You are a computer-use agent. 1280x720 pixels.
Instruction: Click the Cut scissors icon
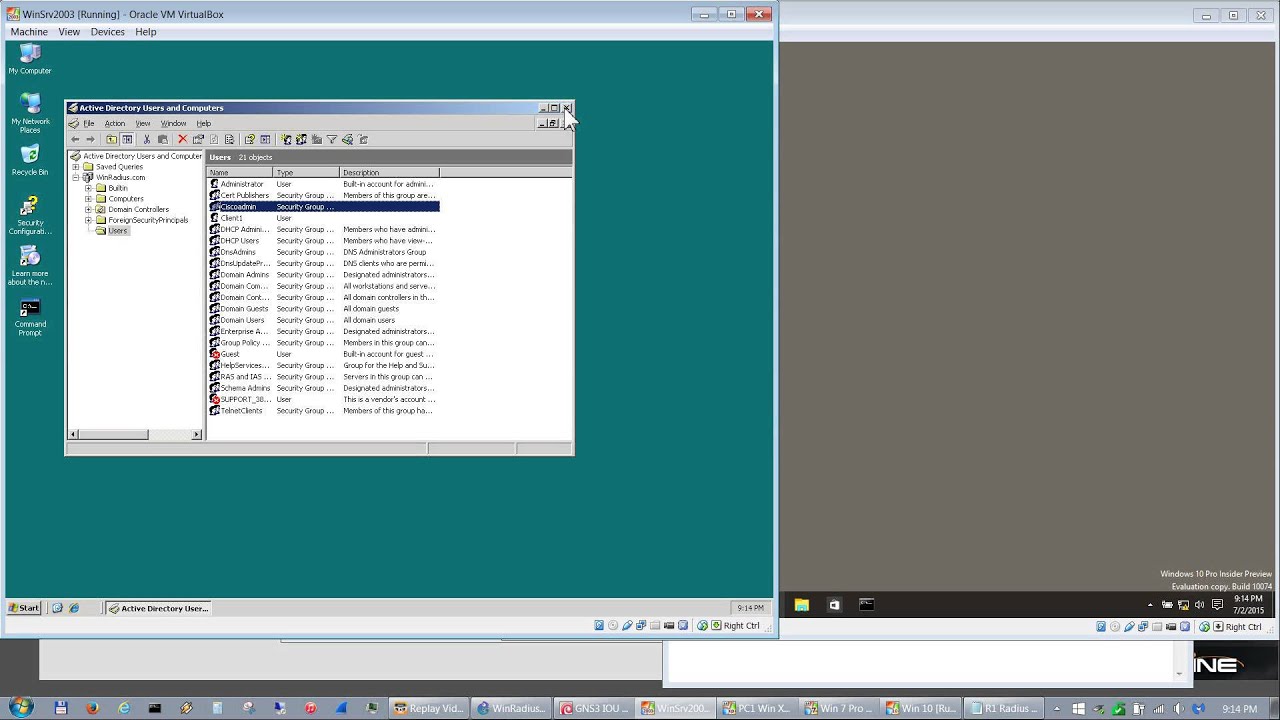(x=147, y=139)
